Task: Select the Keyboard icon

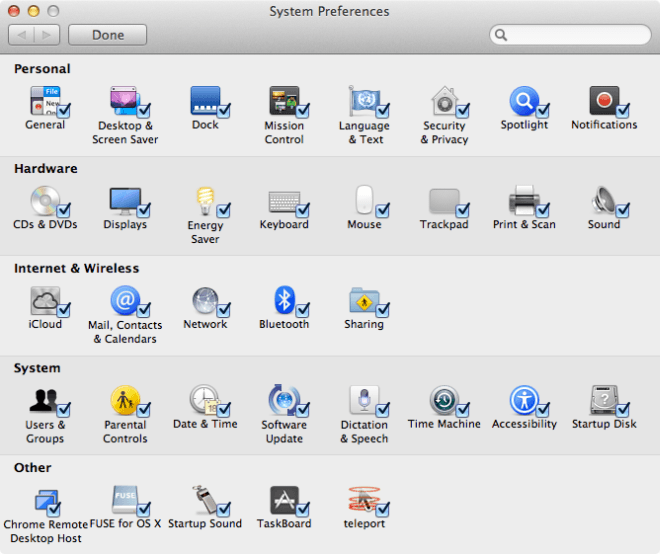Action: click(x=284, y=201)
